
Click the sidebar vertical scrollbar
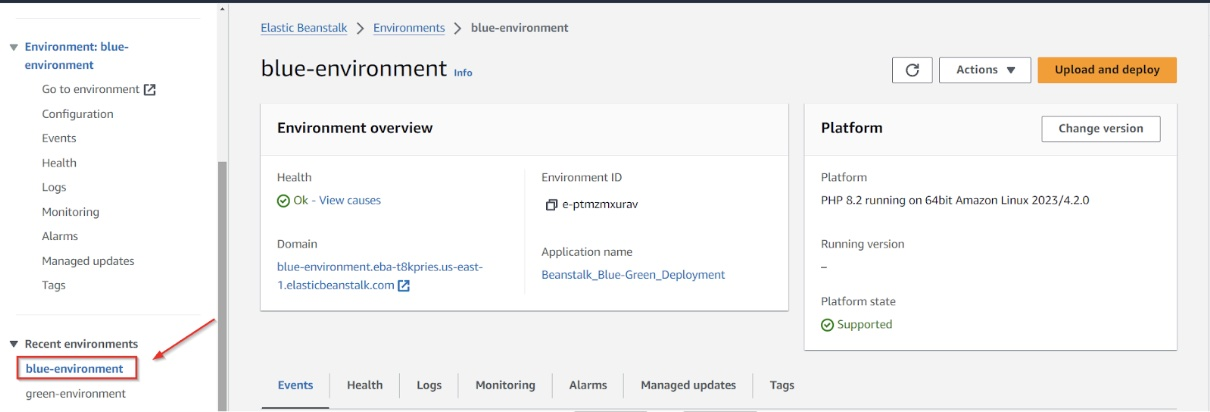(x=222, y=280)
